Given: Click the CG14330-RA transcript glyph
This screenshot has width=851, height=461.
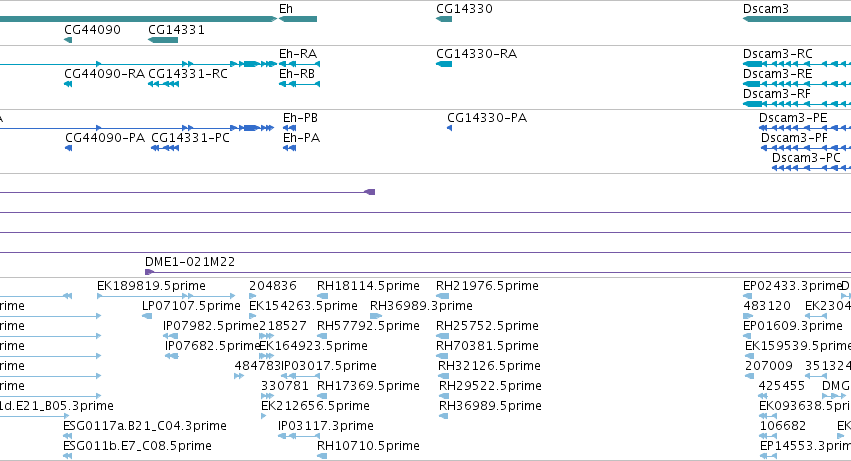Looking at the screenshot, I should 444,64.
